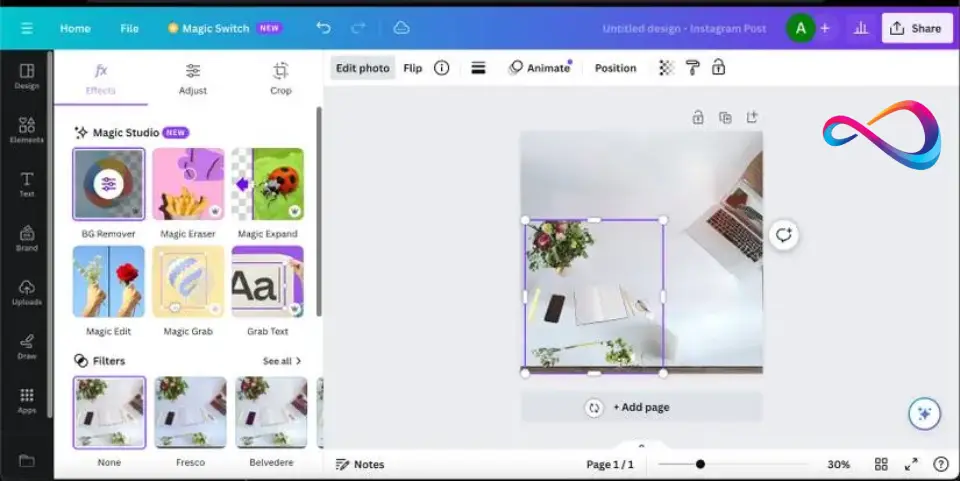Open the Text sidebar panel
The height and width of the screenshot is (481, 960).
27,184
